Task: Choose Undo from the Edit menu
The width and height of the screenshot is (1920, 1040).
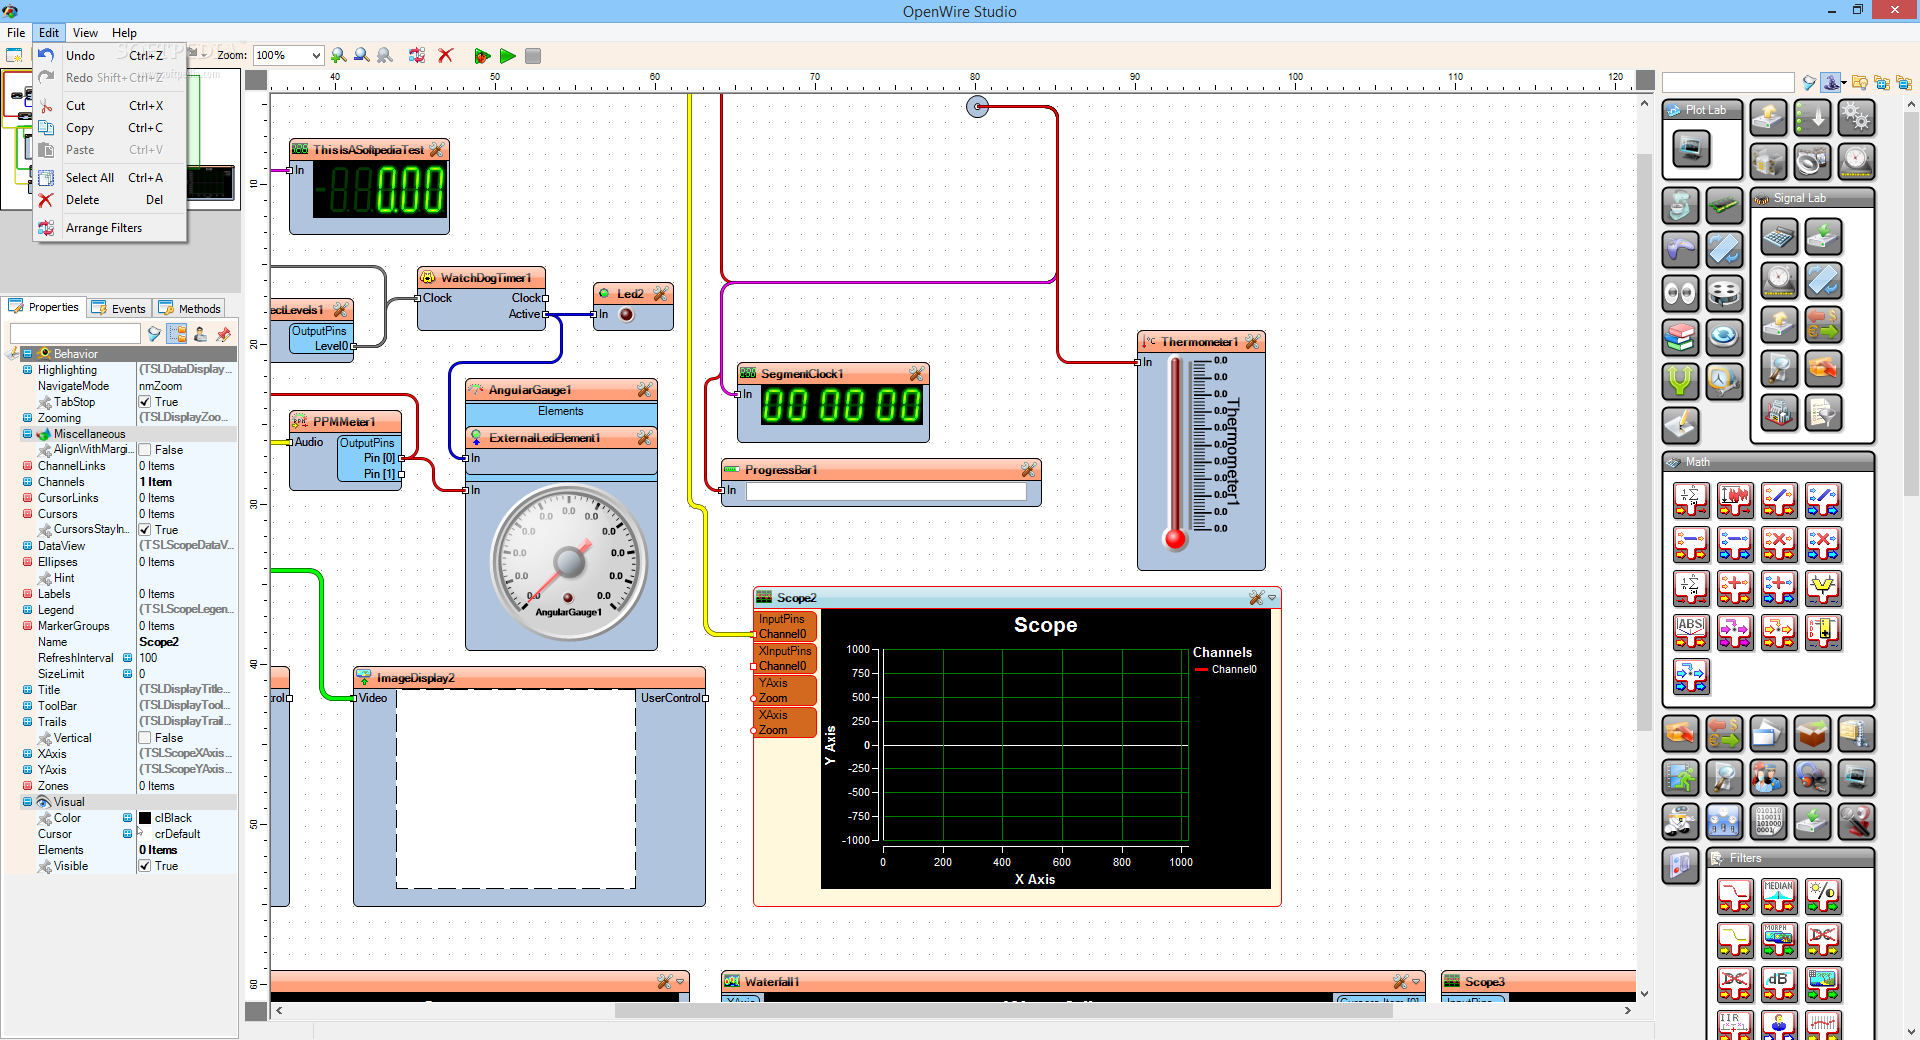Action: (110, 56)
